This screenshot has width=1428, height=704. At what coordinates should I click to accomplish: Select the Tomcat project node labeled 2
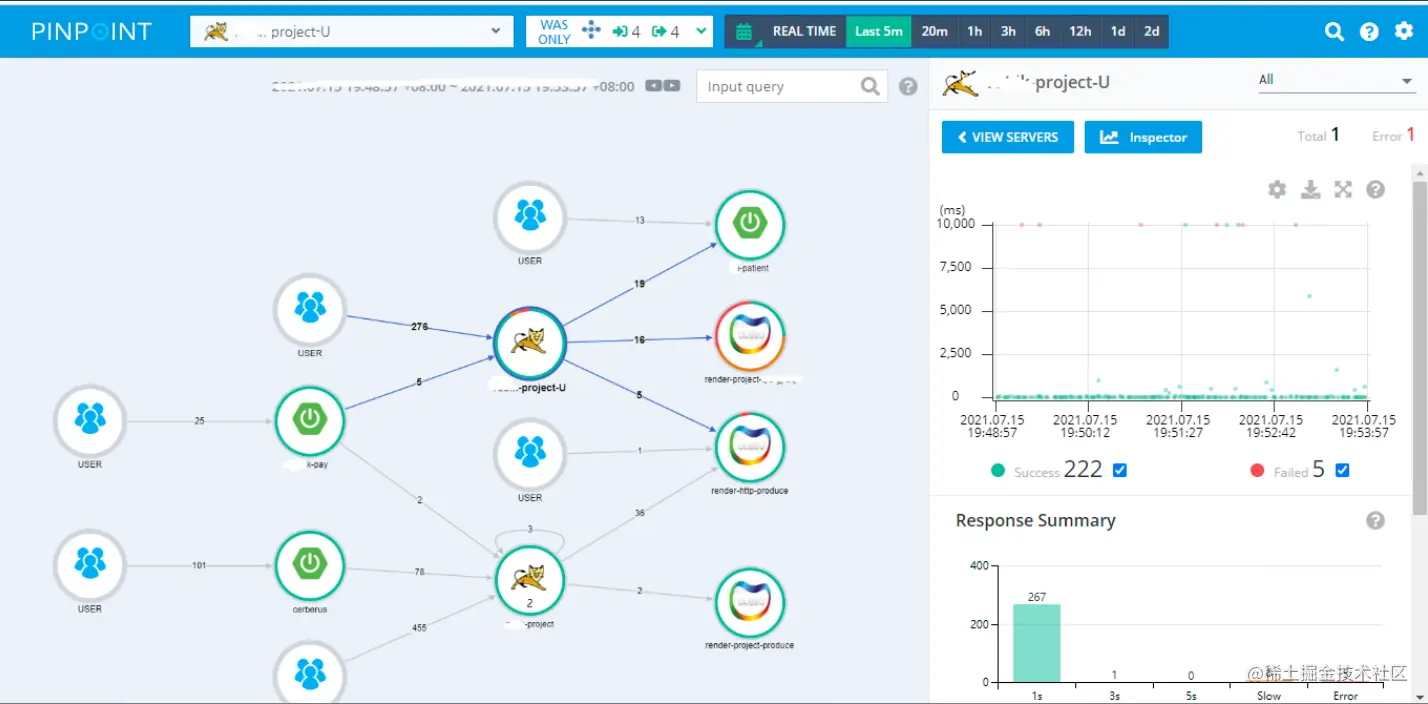coord(530,581)
